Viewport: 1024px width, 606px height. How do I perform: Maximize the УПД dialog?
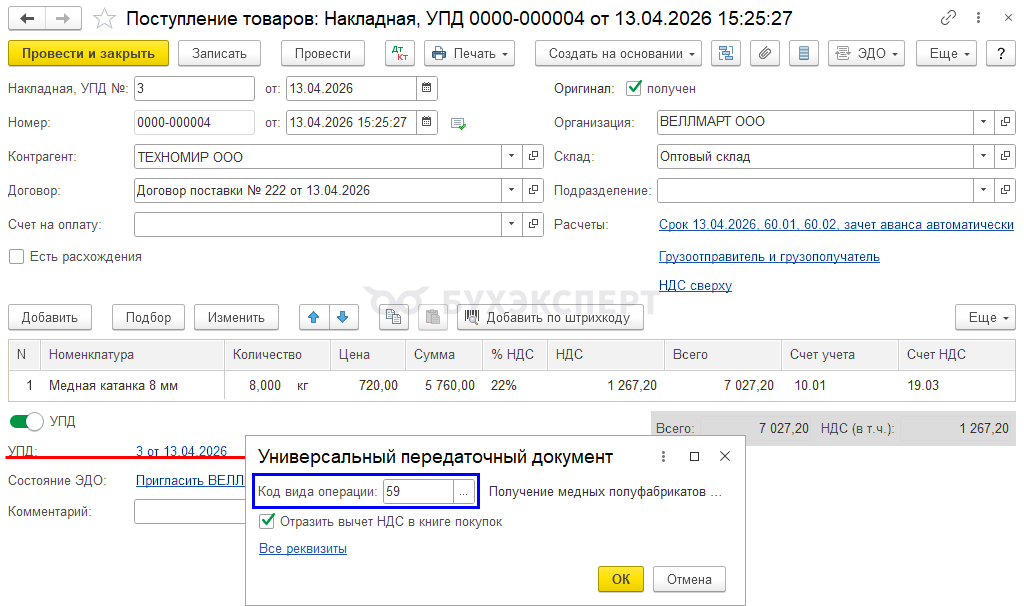pyautogui.click(x=694, y=456)
